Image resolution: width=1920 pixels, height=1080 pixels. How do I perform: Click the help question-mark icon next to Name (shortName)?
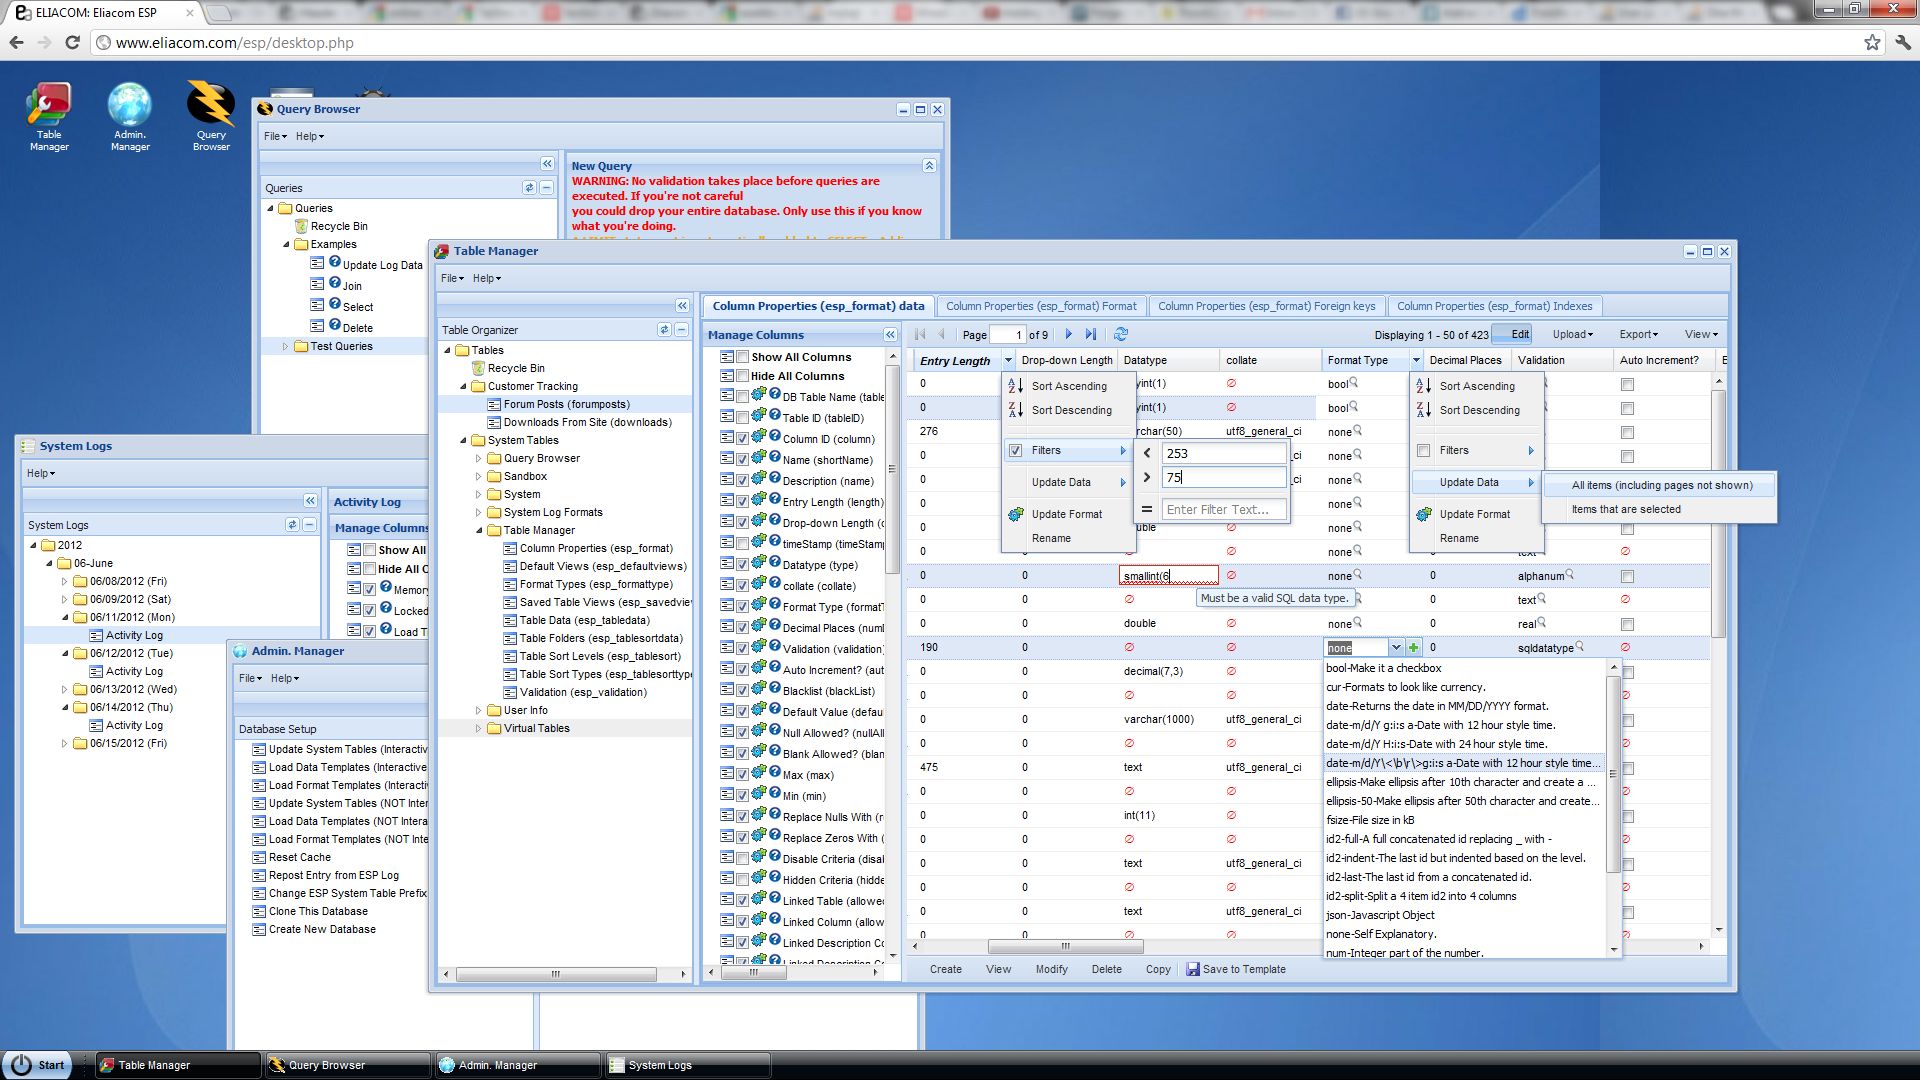coord(773,460)
